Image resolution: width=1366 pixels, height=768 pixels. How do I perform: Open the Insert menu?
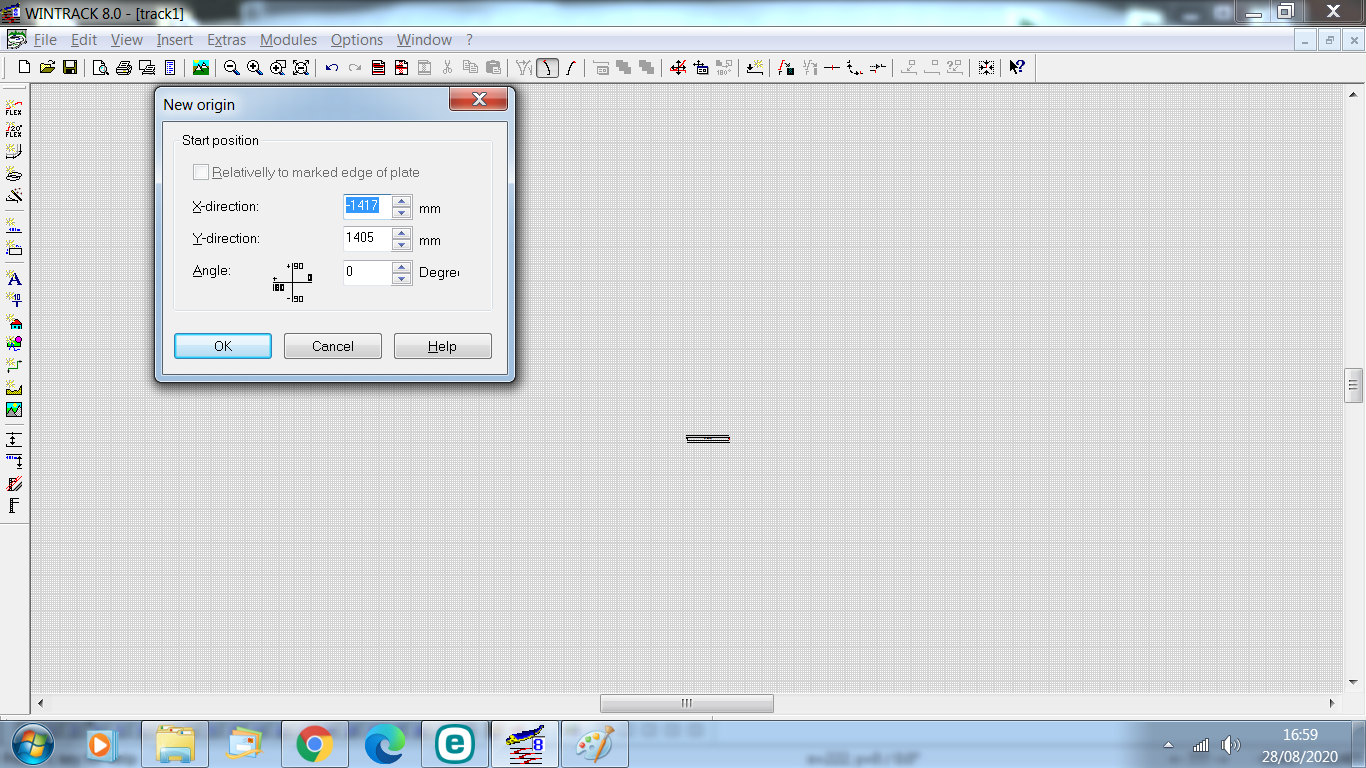(175, 40)
